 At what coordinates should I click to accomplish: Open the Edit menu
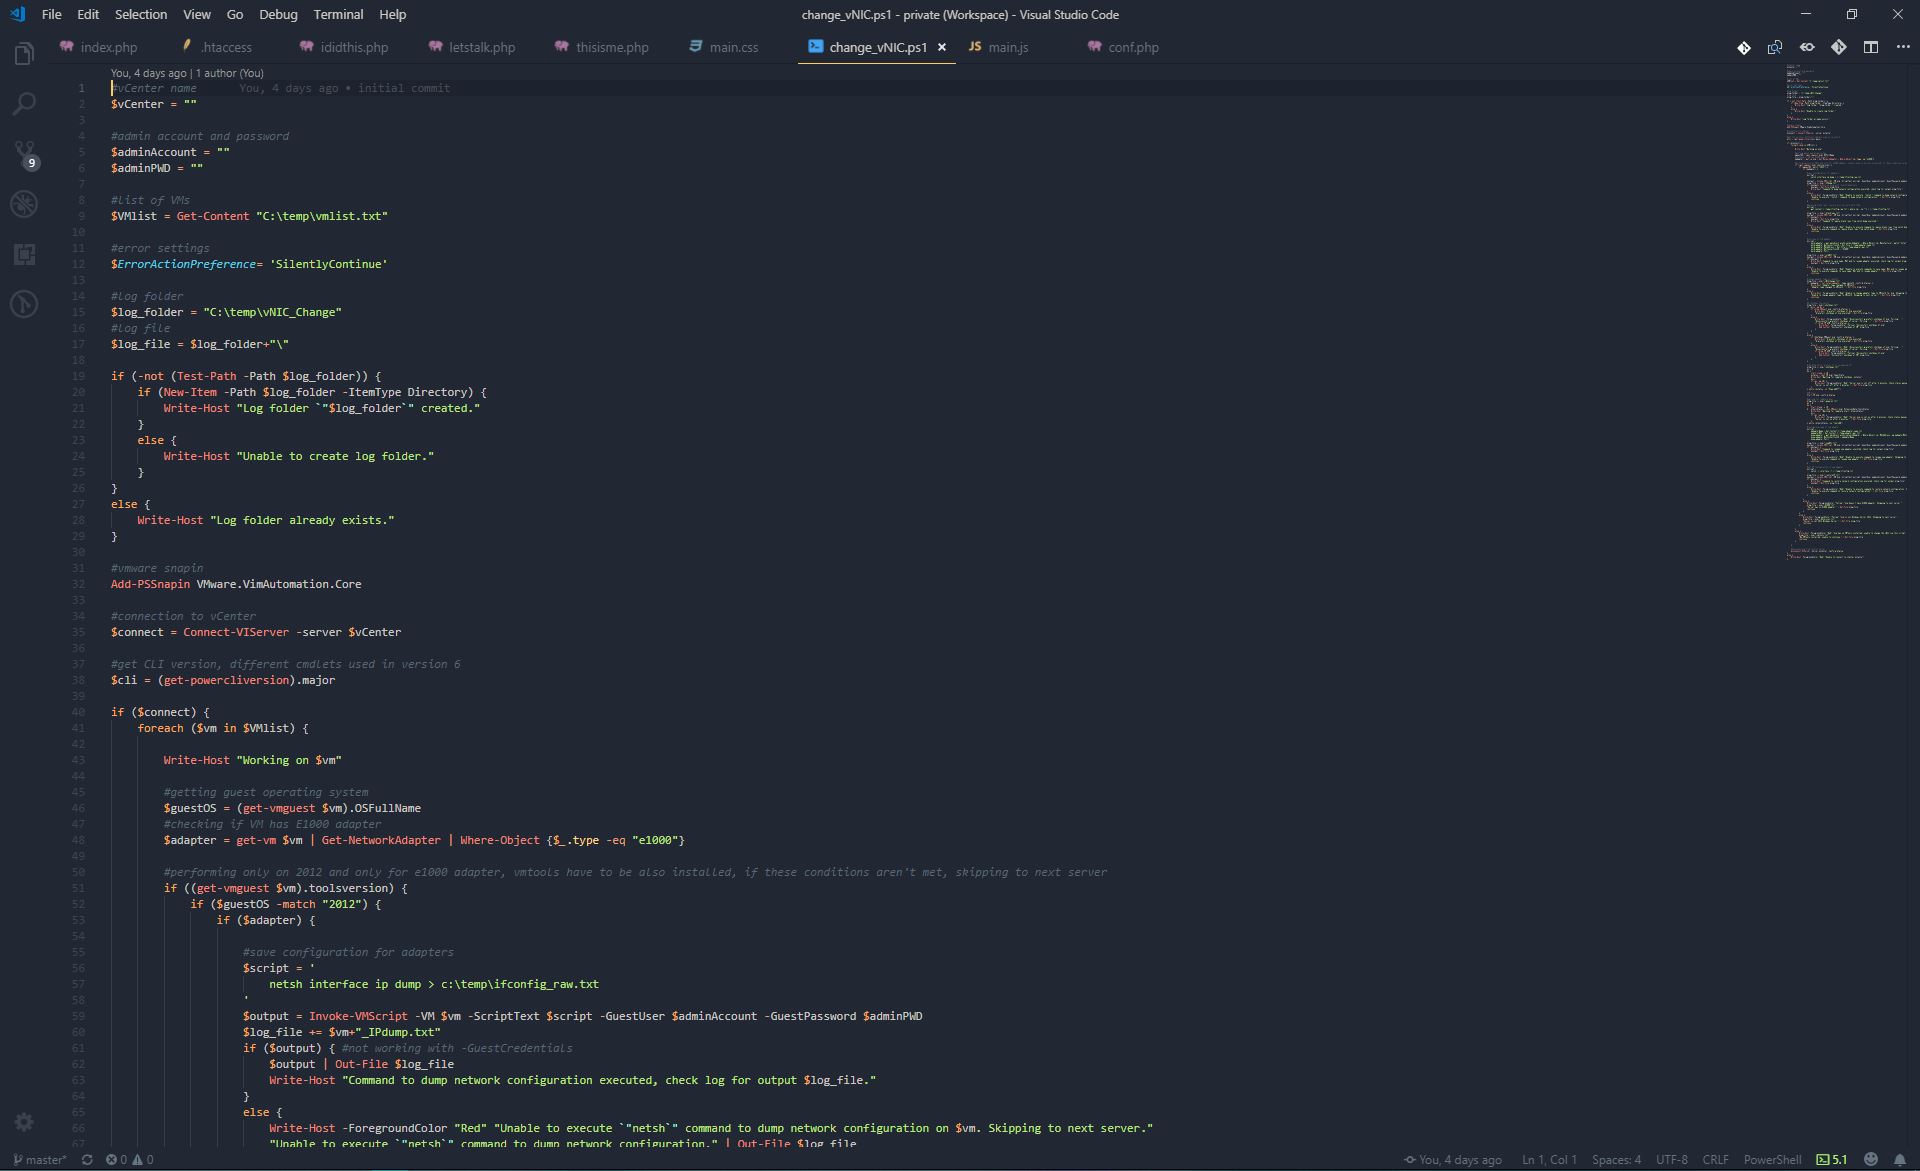pos(88,14)
